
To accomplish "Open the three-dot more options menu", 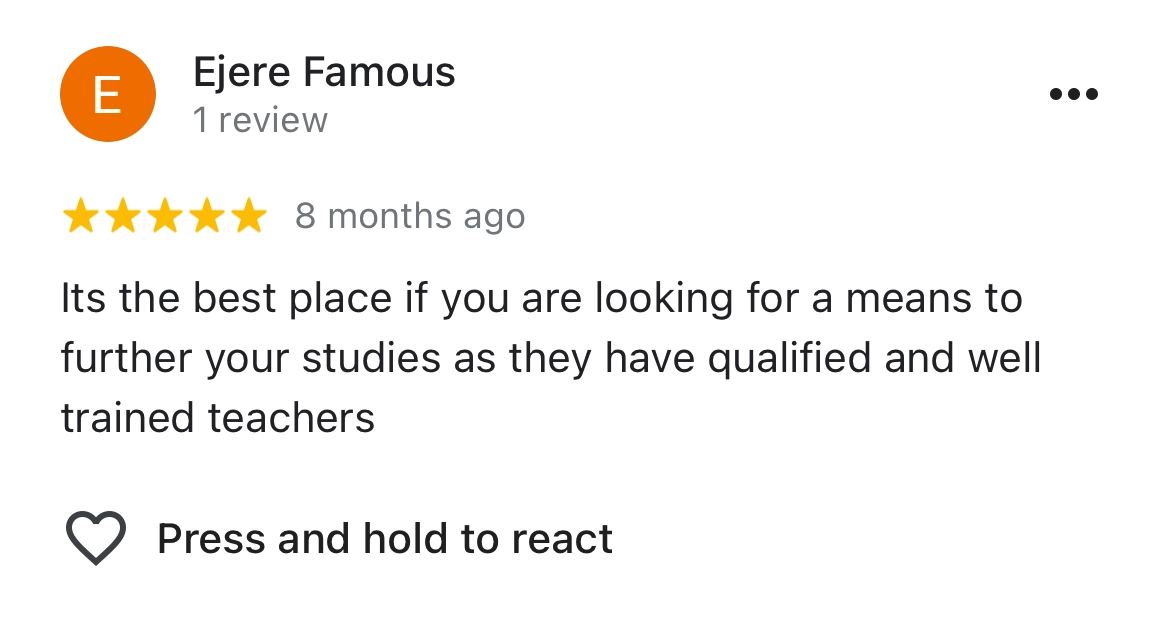I will [1073, 95].
